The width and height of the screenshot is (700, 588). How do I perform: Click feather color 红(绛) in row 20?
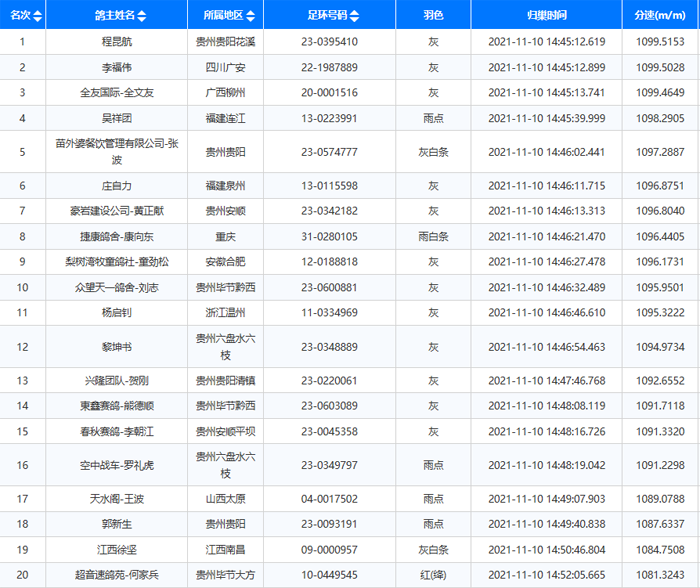433,574
